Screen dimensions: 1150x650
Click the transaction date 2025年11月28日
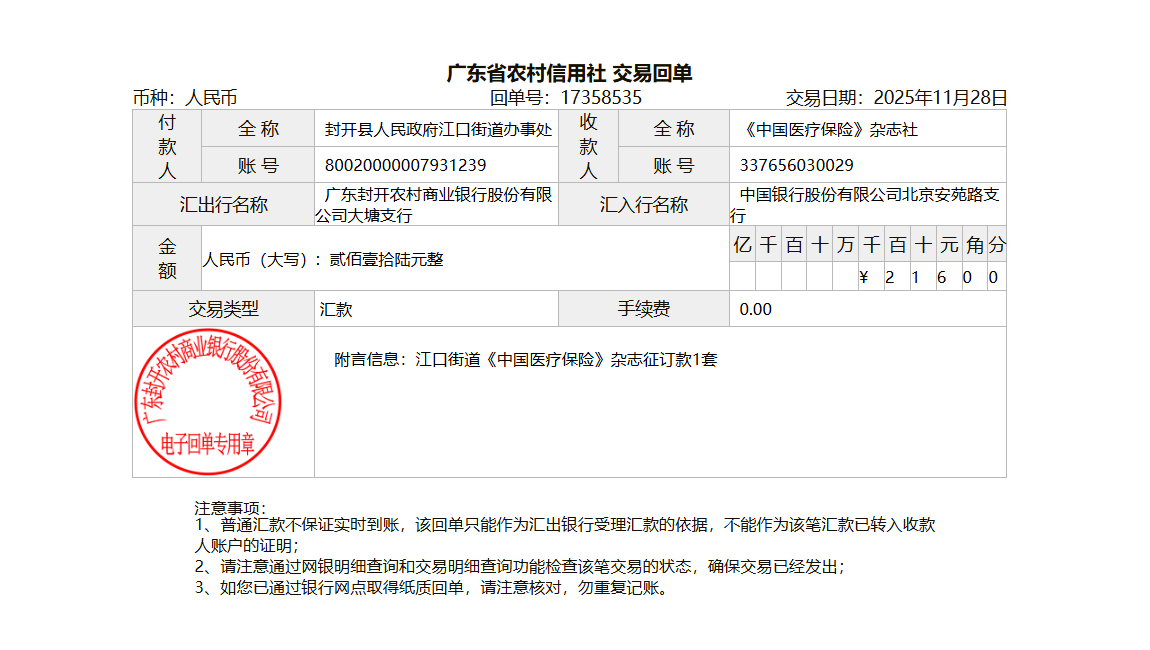click(940, 98)
